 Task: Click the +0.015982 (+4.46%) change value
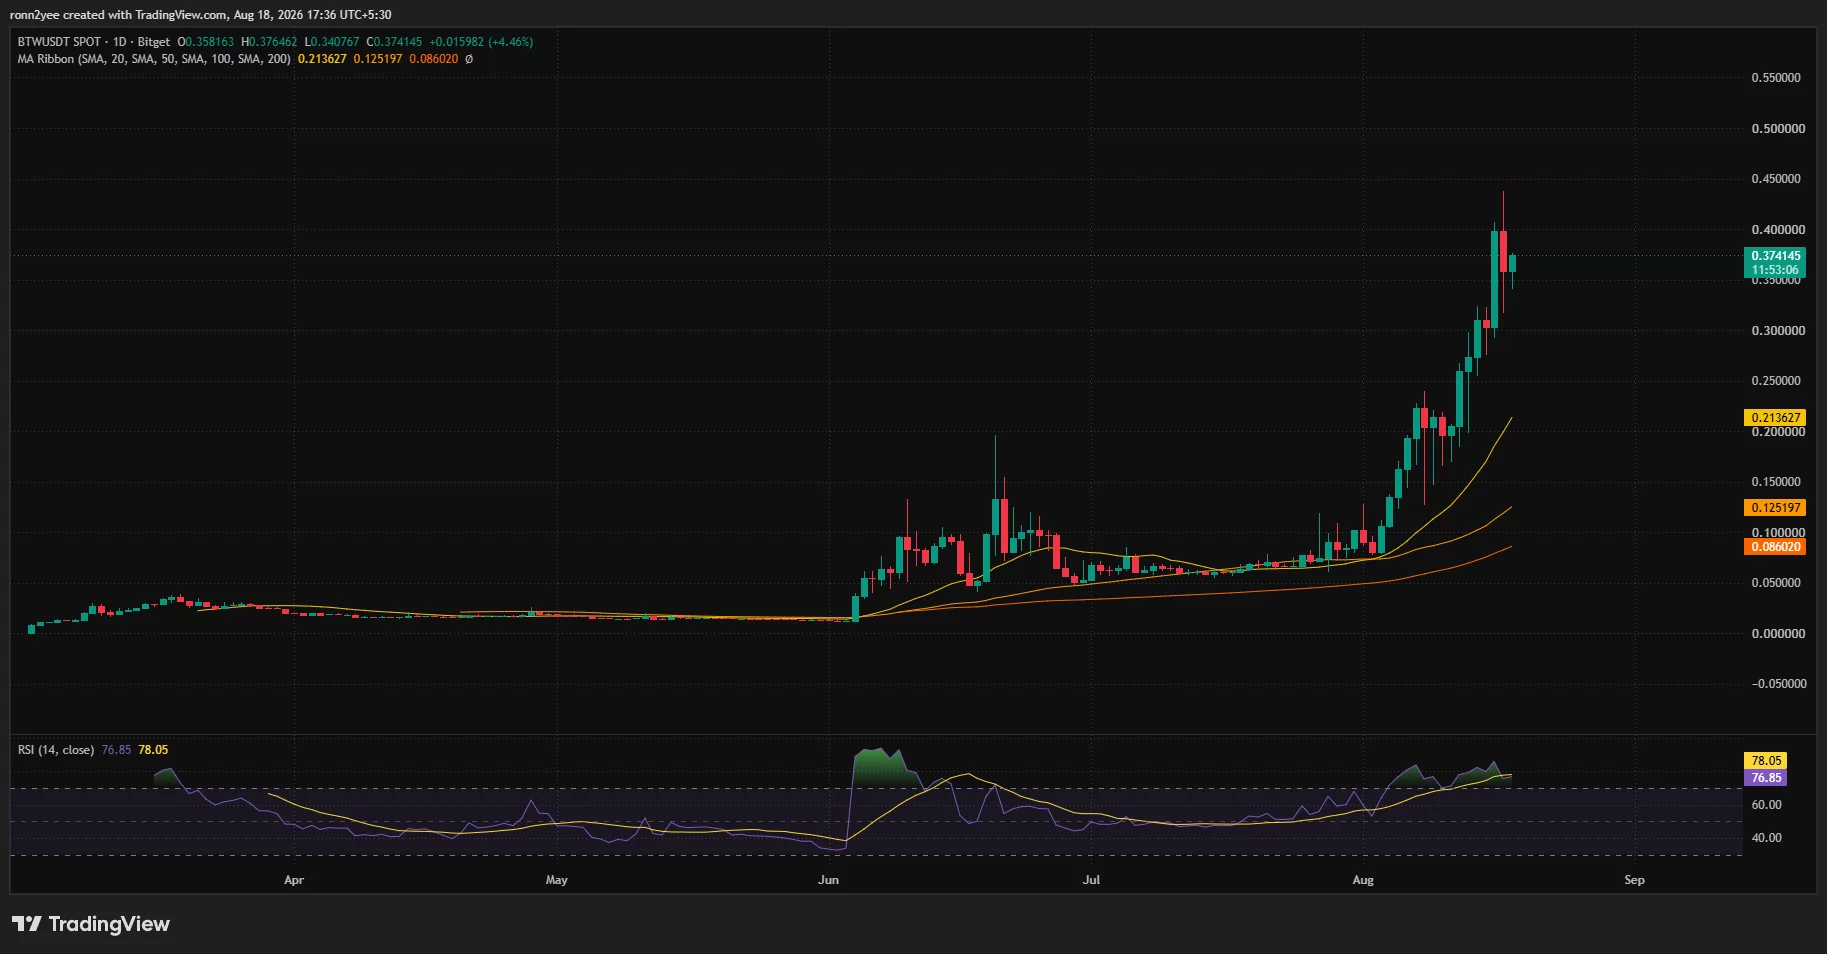481,42
